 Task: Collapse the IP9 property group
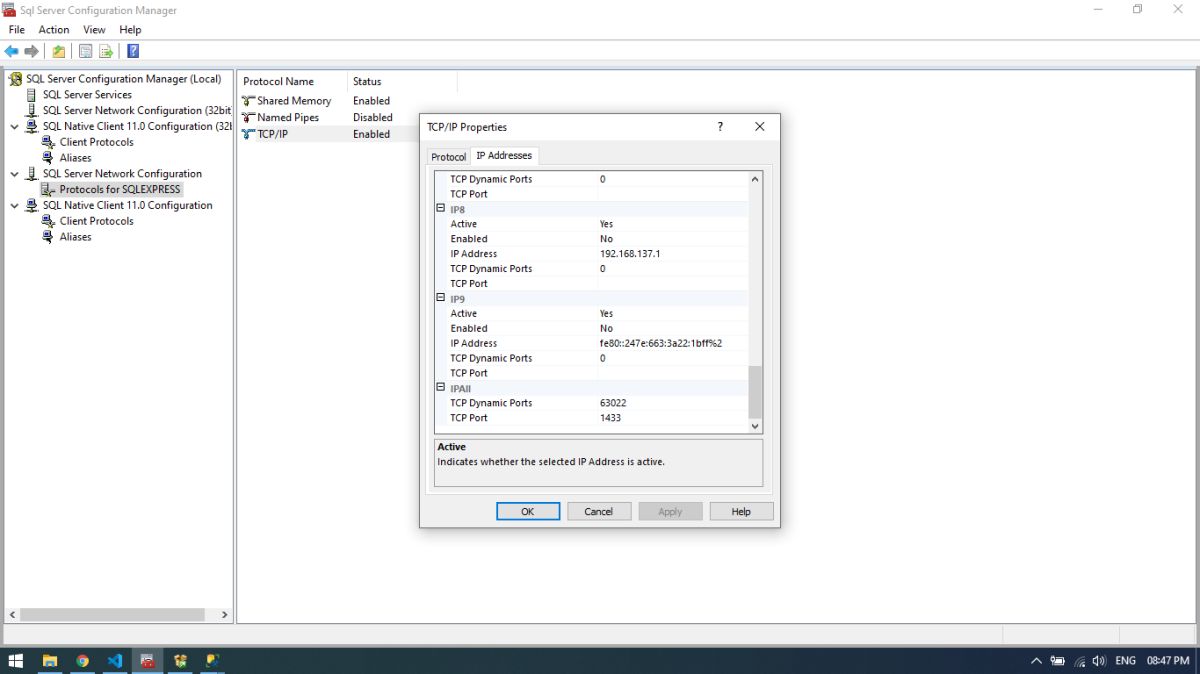pyautogui.click(x=440, y=298)
